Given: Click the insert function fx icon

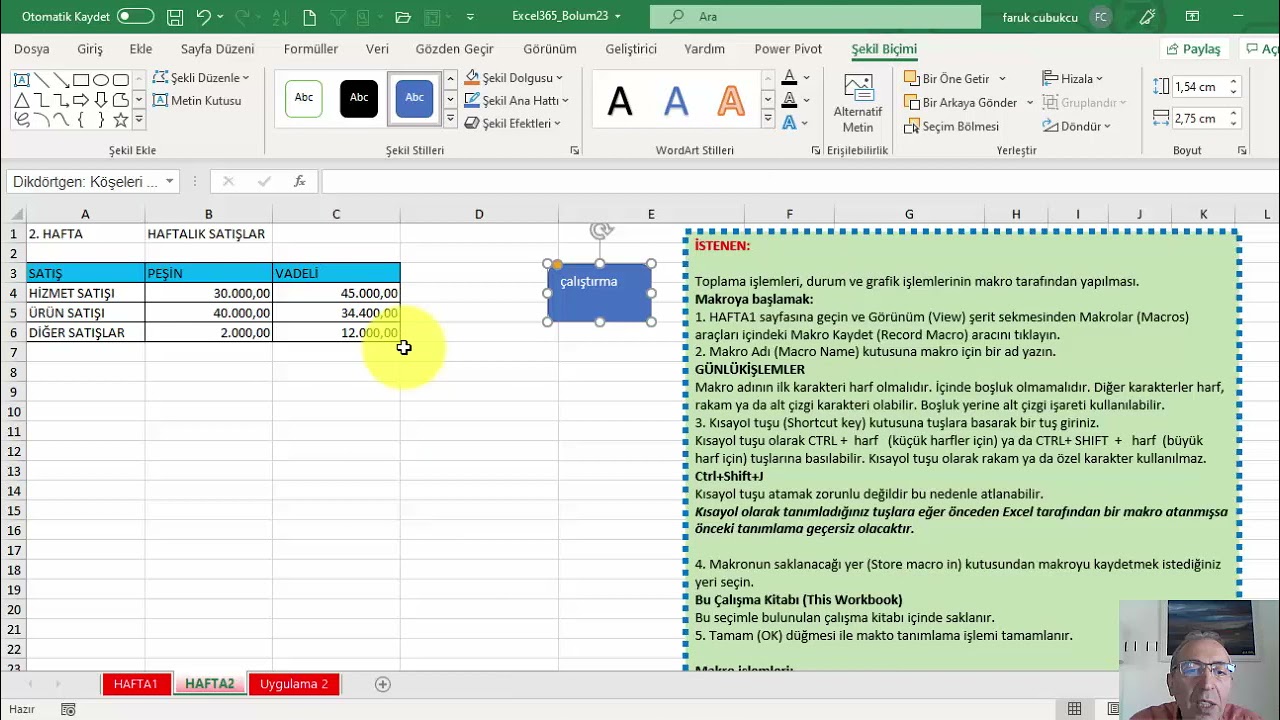Looking at the screenshot, I should pos(299,181).
